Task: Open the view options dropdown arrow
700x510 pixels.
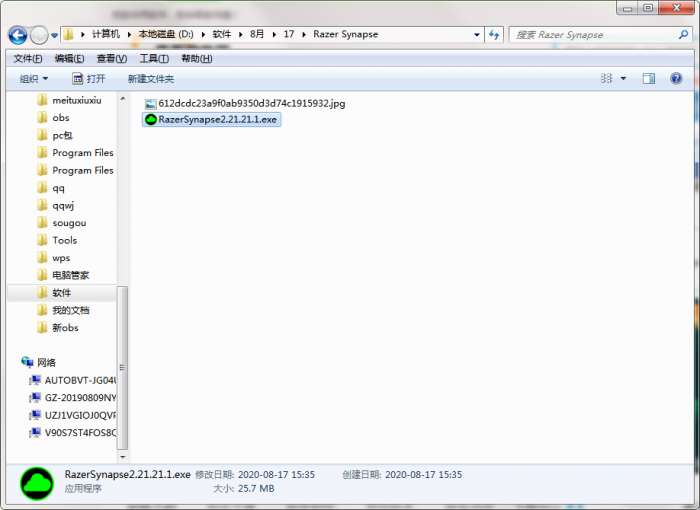Action: (623, 79)
